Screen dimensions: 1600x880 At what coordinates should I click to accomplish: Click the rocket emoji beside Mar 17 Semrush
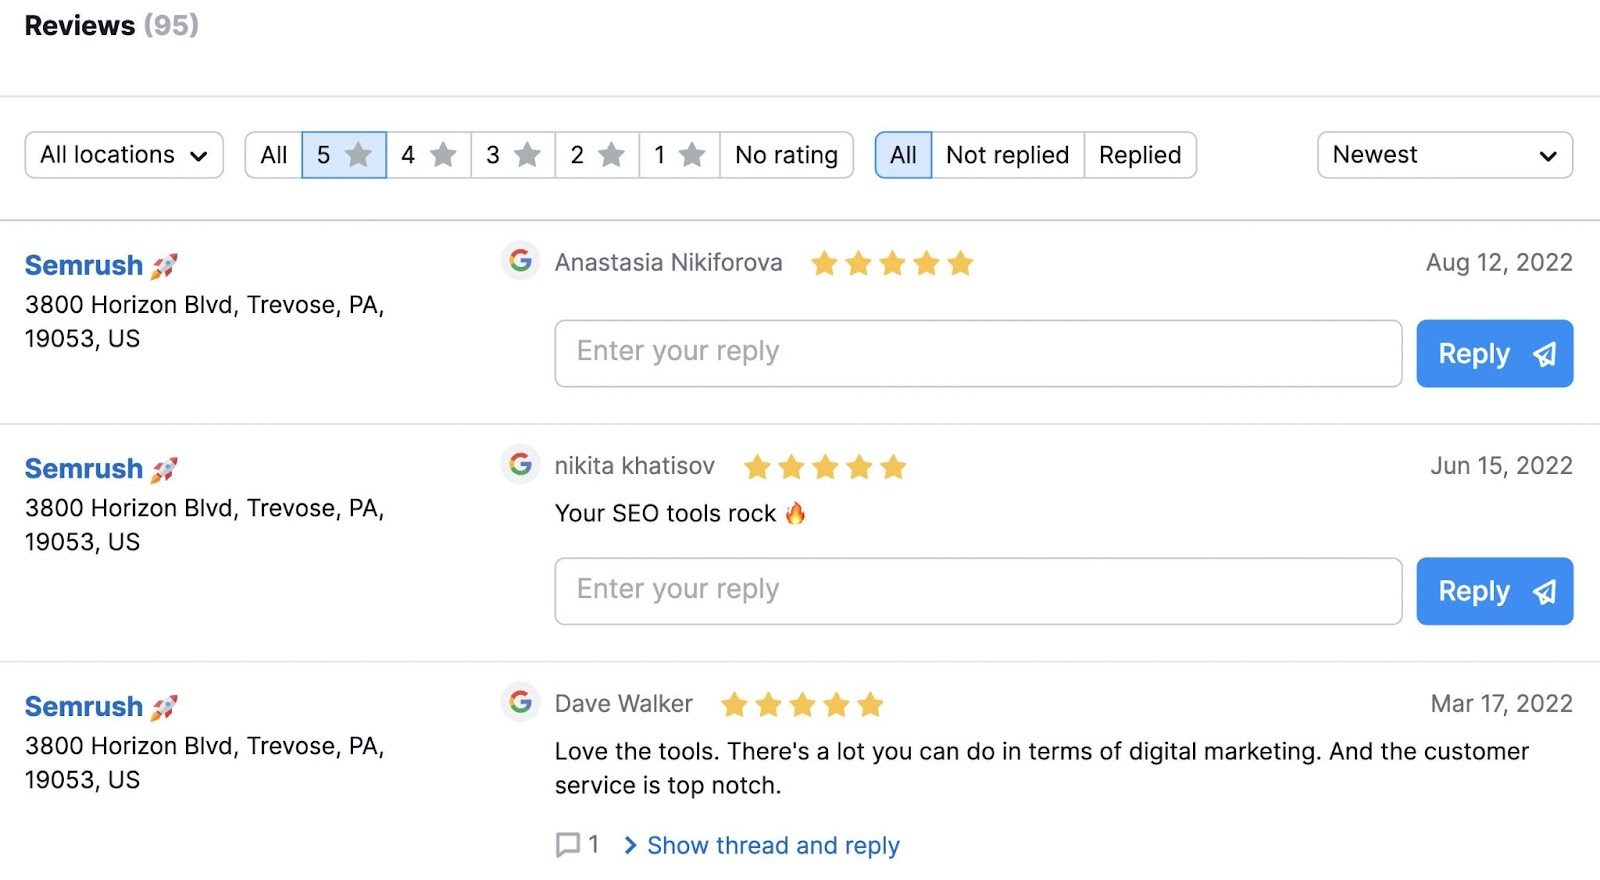click(164, 707)
